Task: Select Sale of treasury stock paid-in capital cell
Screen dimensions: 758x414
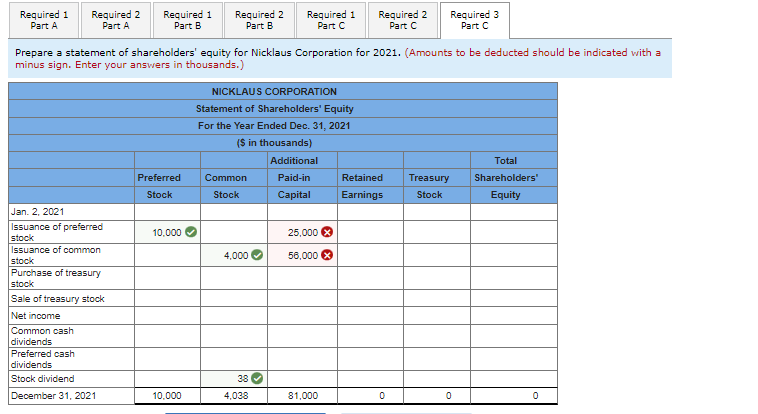Action: [x=303, y=298]
